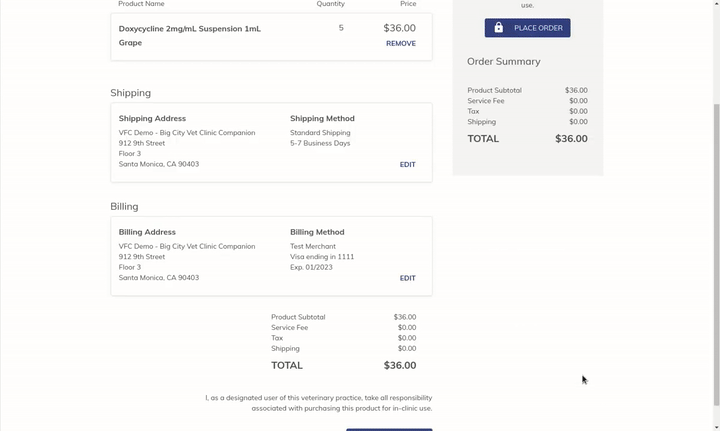Select the Shipping section heading
The width and height of the screenshot is (720, 431).
point(130,93)
